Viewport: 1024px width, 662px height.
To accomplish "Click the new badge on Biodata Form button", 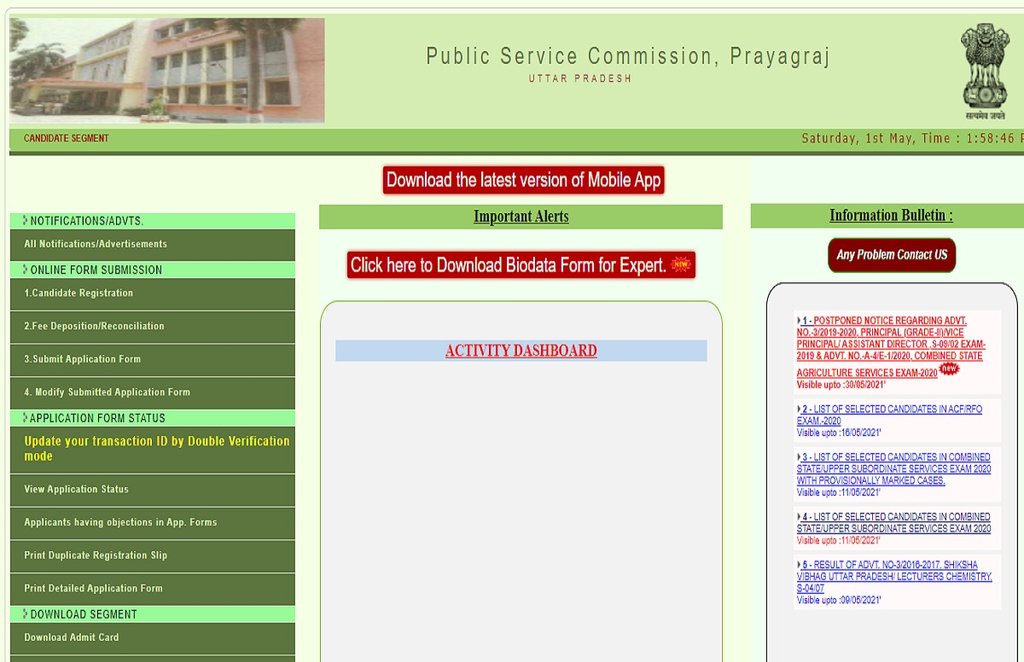I will pyautogui.click(x=681, y=264).
